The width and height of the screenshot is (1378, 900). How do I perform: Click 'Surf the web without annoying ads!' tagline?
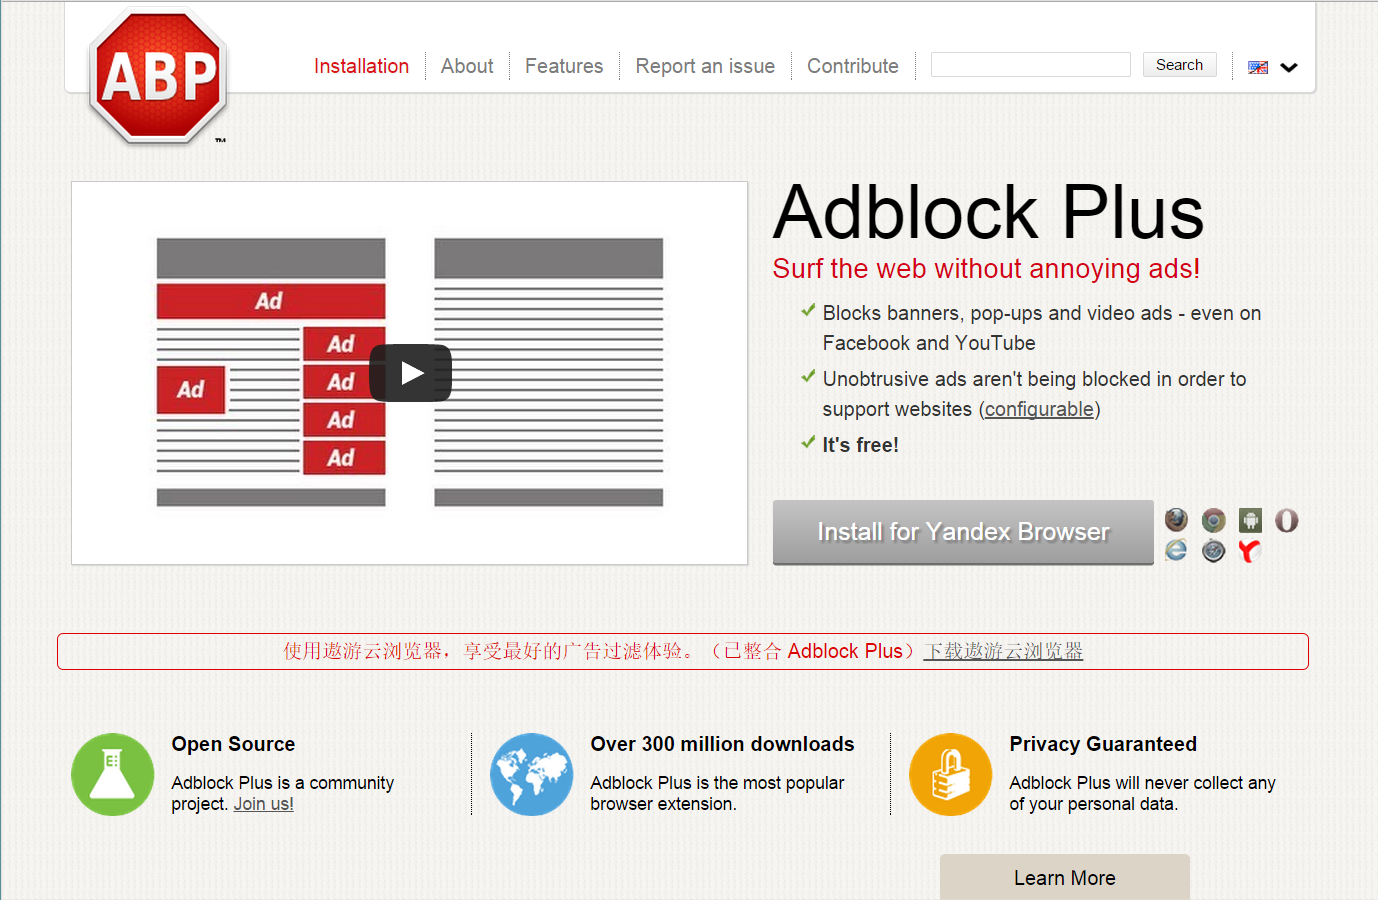tap(986, 268)
